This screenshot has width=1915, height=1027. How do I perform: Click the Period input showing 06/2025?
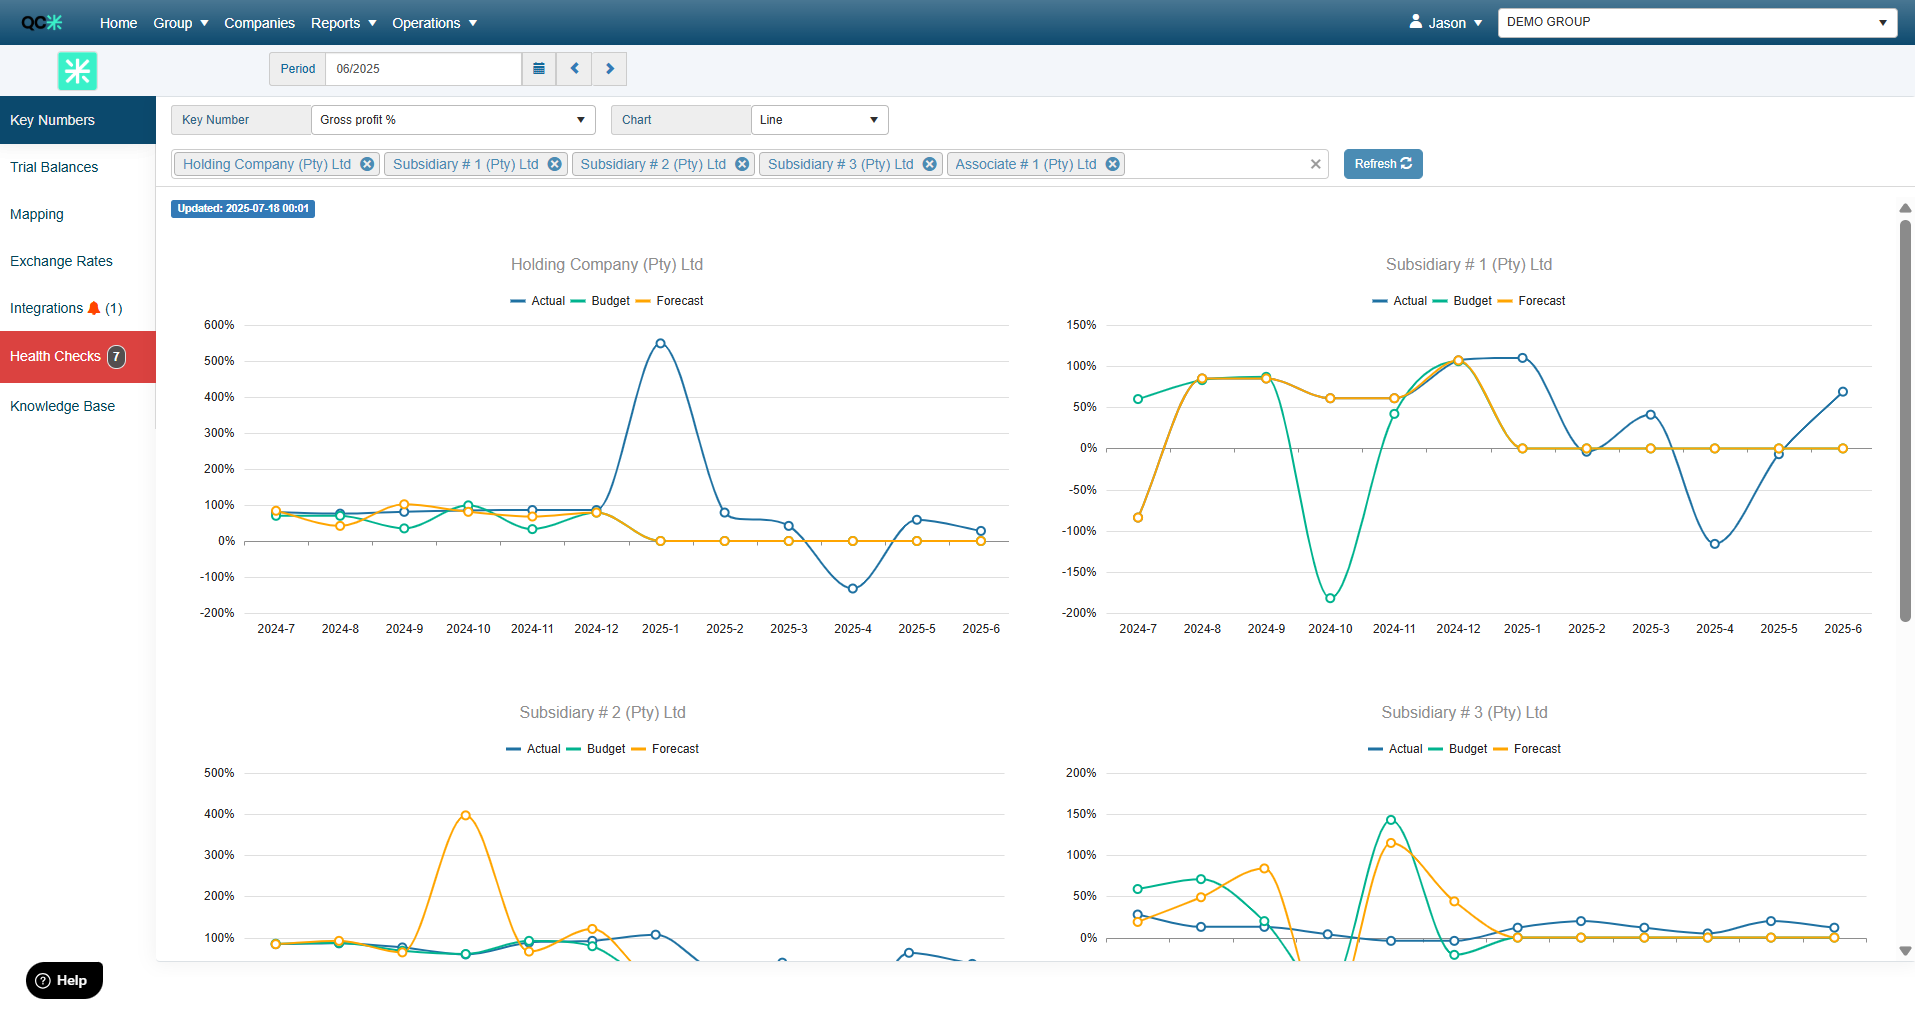pos(424,69)
